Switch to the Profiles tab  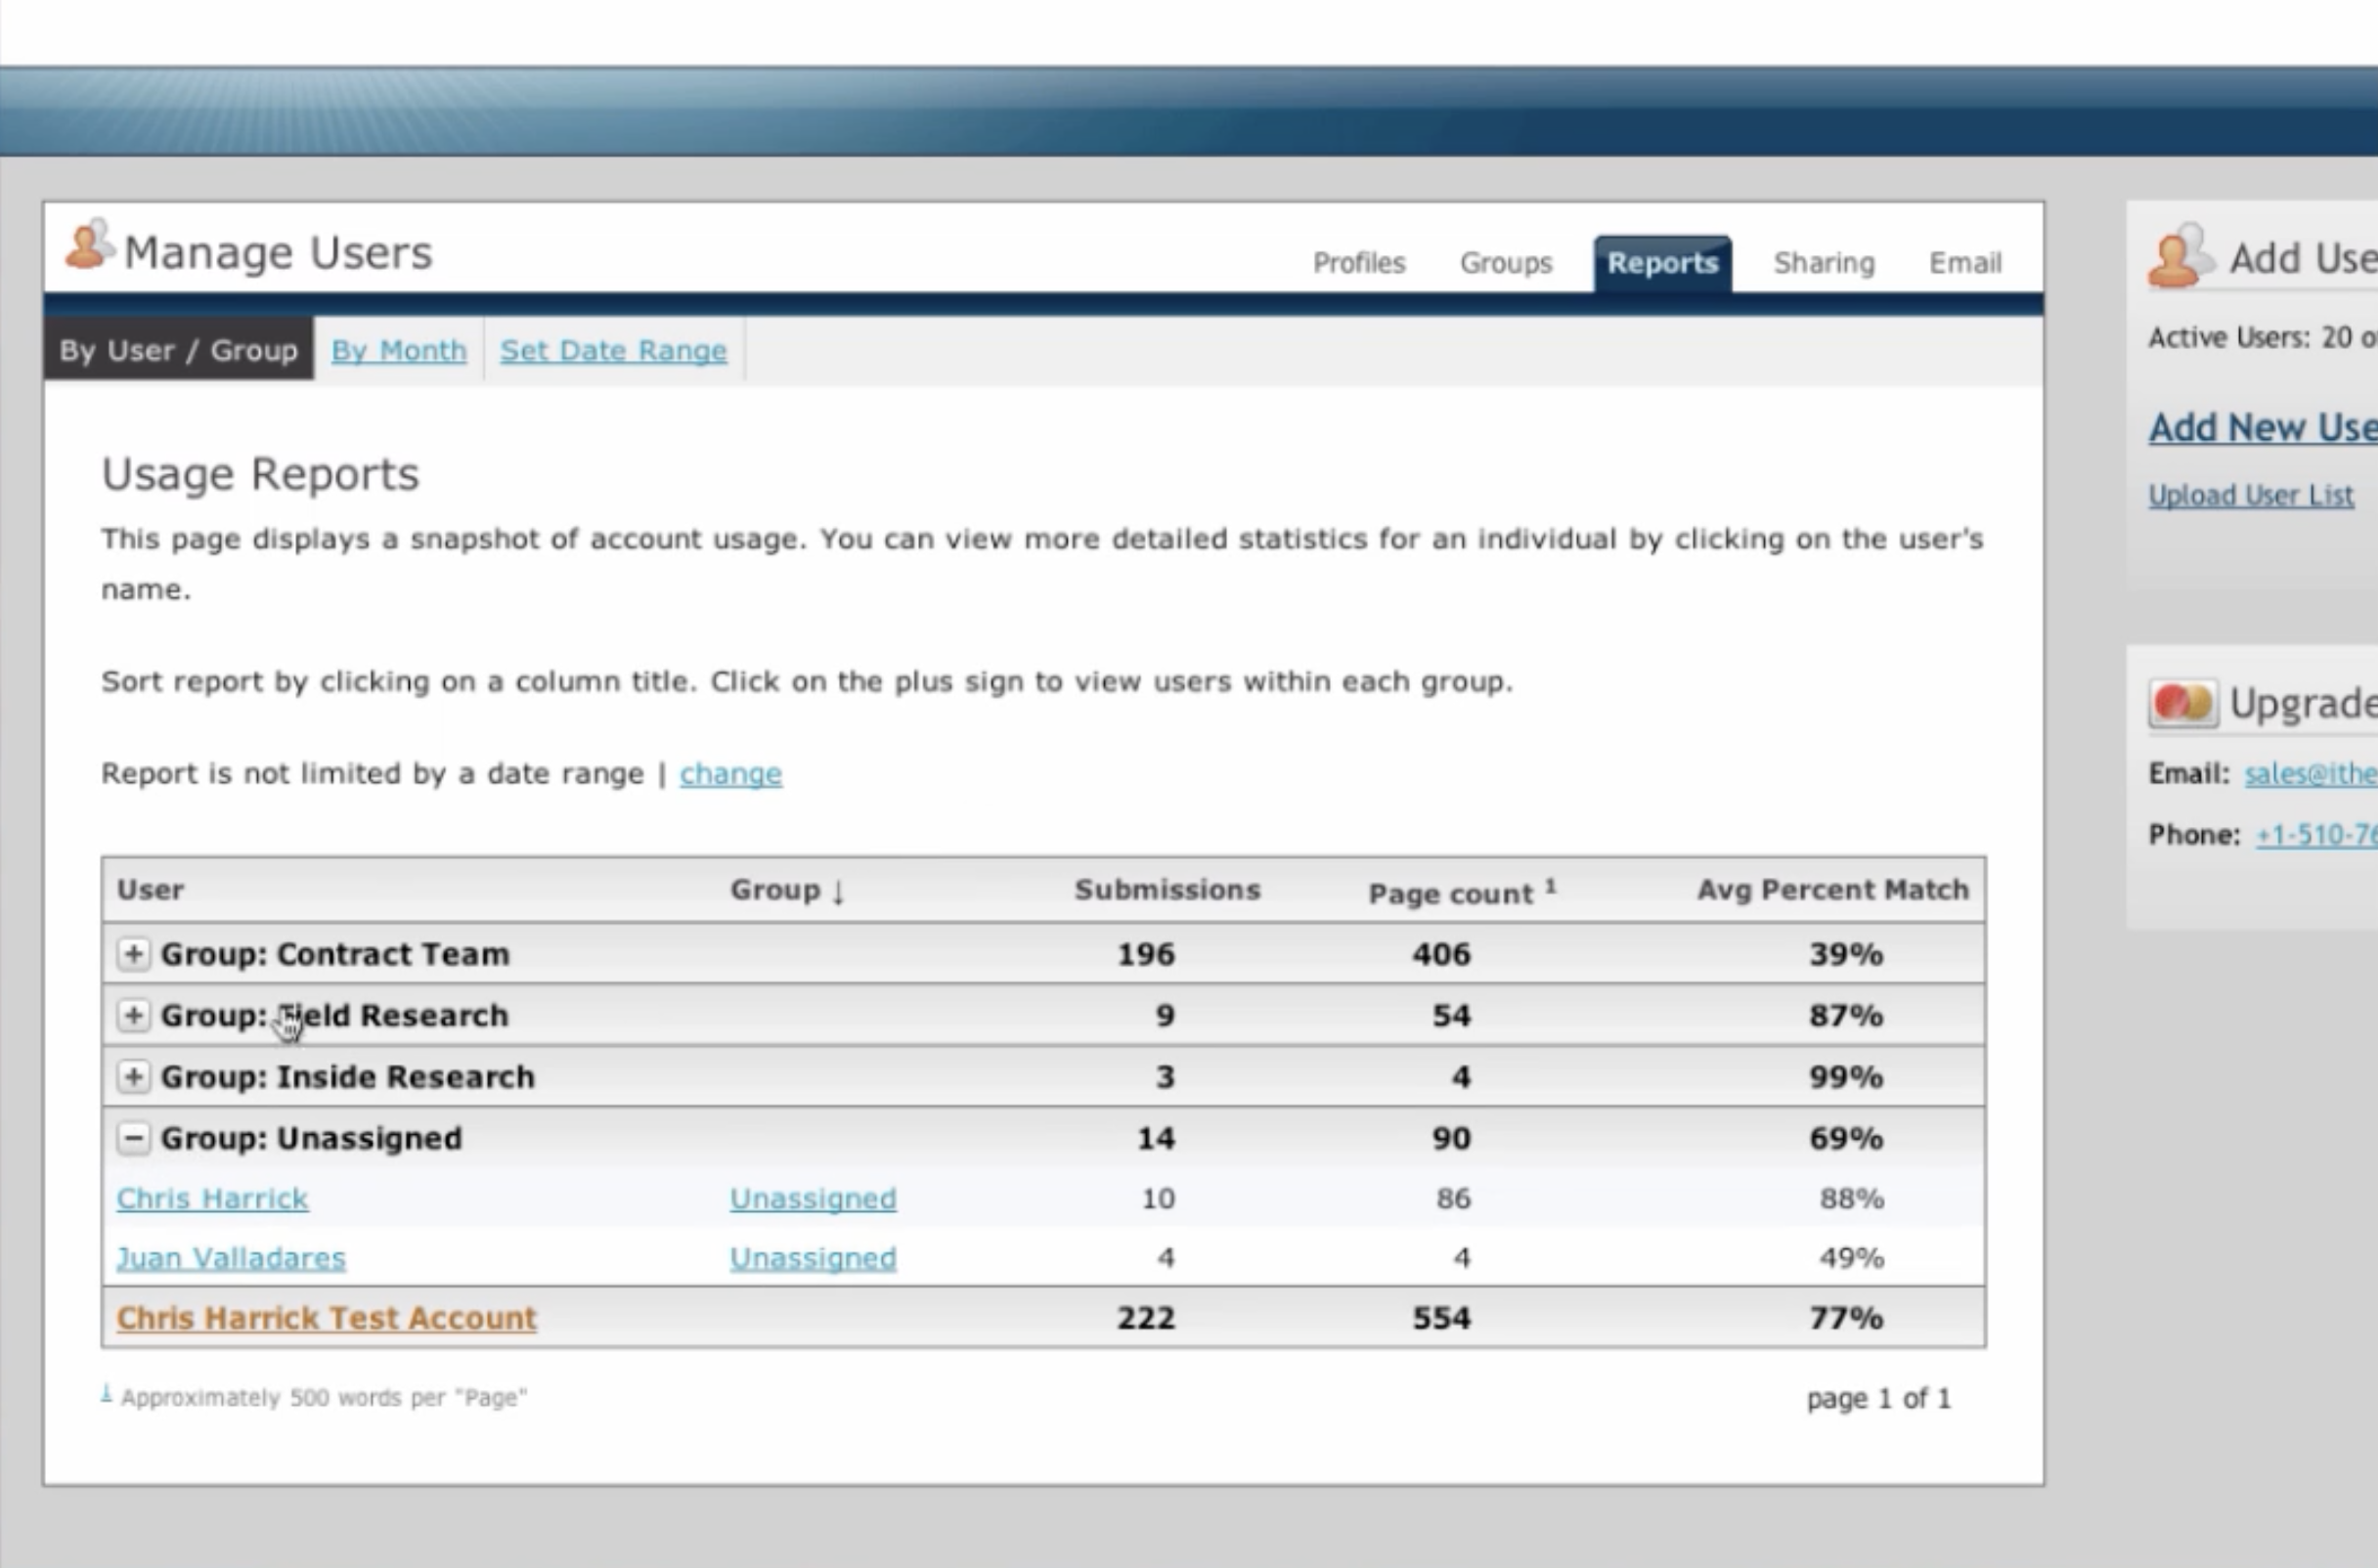coord(1358,263)
